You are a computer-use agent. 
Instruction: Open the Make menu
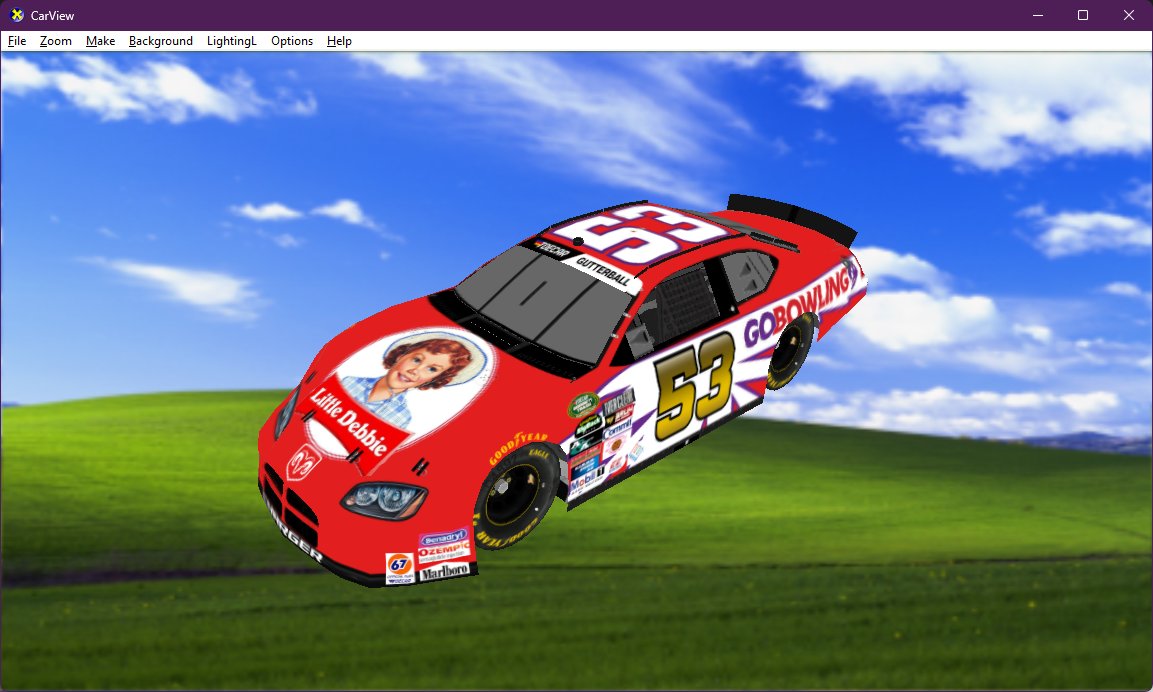pyautogui.click(x=101, y=41)
